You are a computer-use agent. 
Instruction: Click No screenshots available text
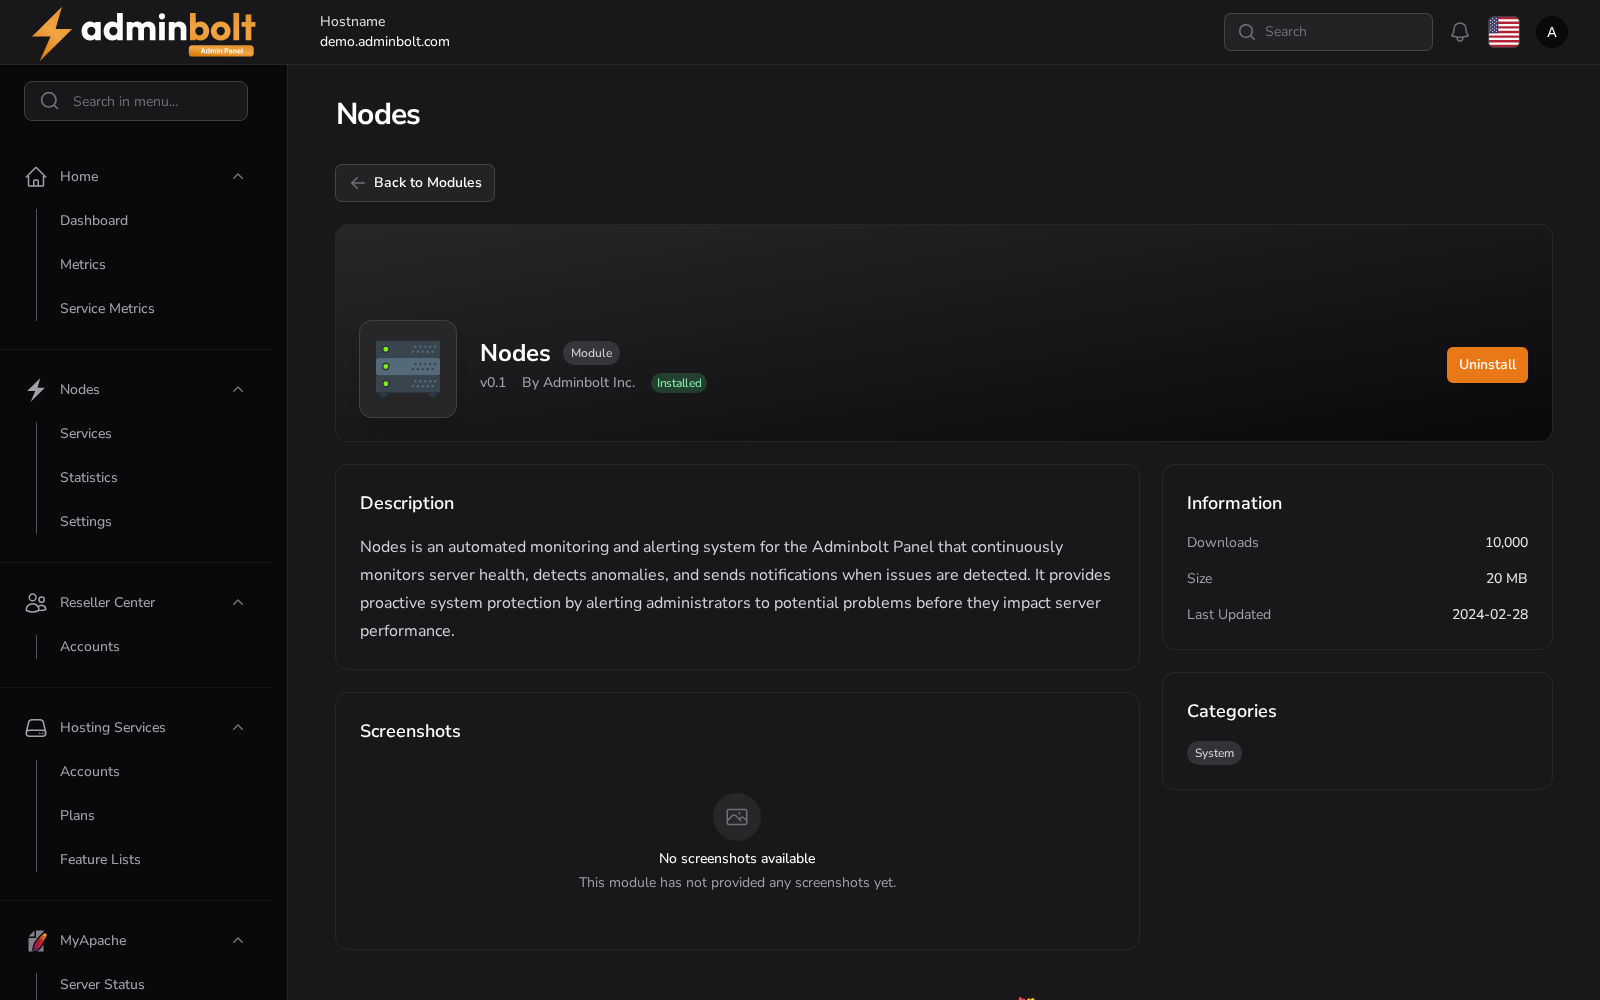coord(737,859)
